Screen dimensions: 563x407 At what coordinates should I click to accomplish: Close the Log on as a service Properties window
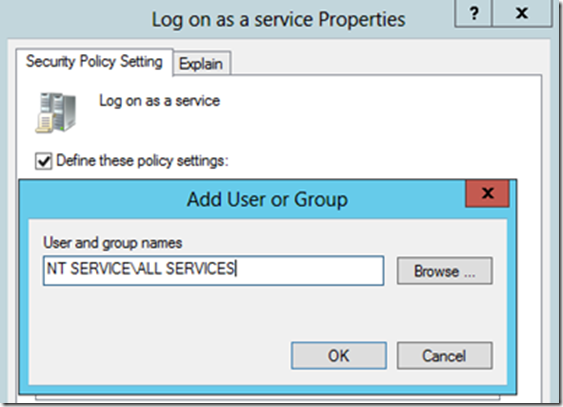(x=522, y=13)
